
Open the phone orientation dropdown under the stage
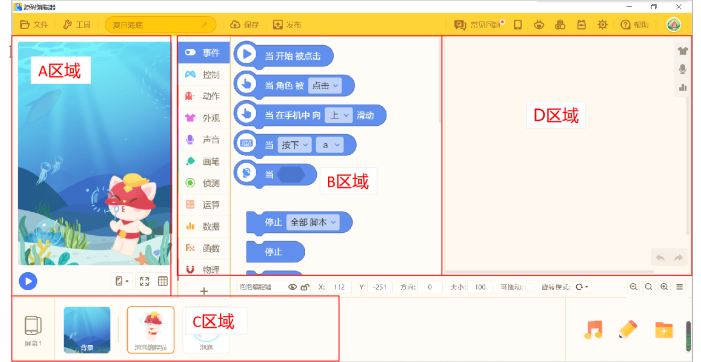coord(122,281)
